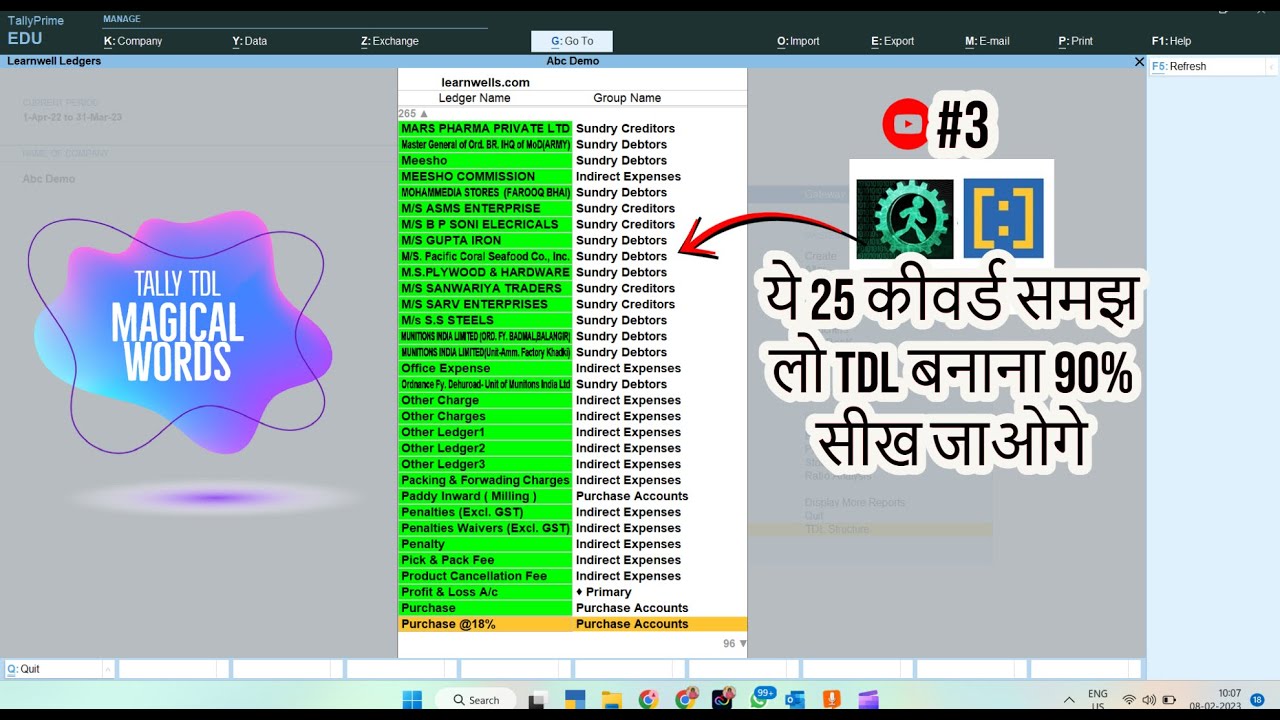Image resolution: width=1280 pixels, height=720 pixels.
Task: Open F1: Help menu
Action: [x=1171, y=41]
